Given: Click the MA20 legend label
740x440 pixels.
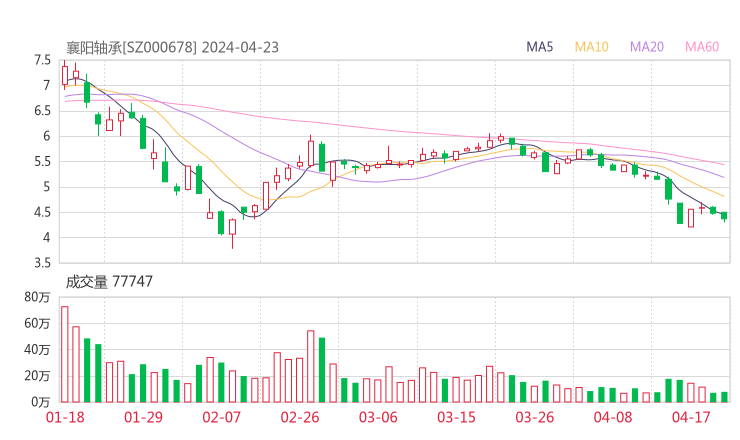Looking at the screenshot, I should point(647,47).
